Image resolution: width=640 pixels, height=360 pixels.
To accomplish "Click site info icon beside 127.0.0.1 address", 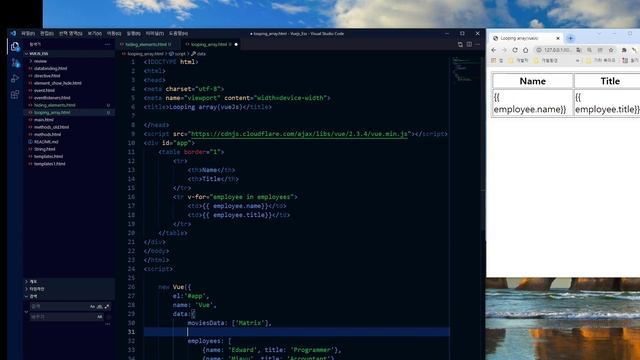I will (539, 50).
